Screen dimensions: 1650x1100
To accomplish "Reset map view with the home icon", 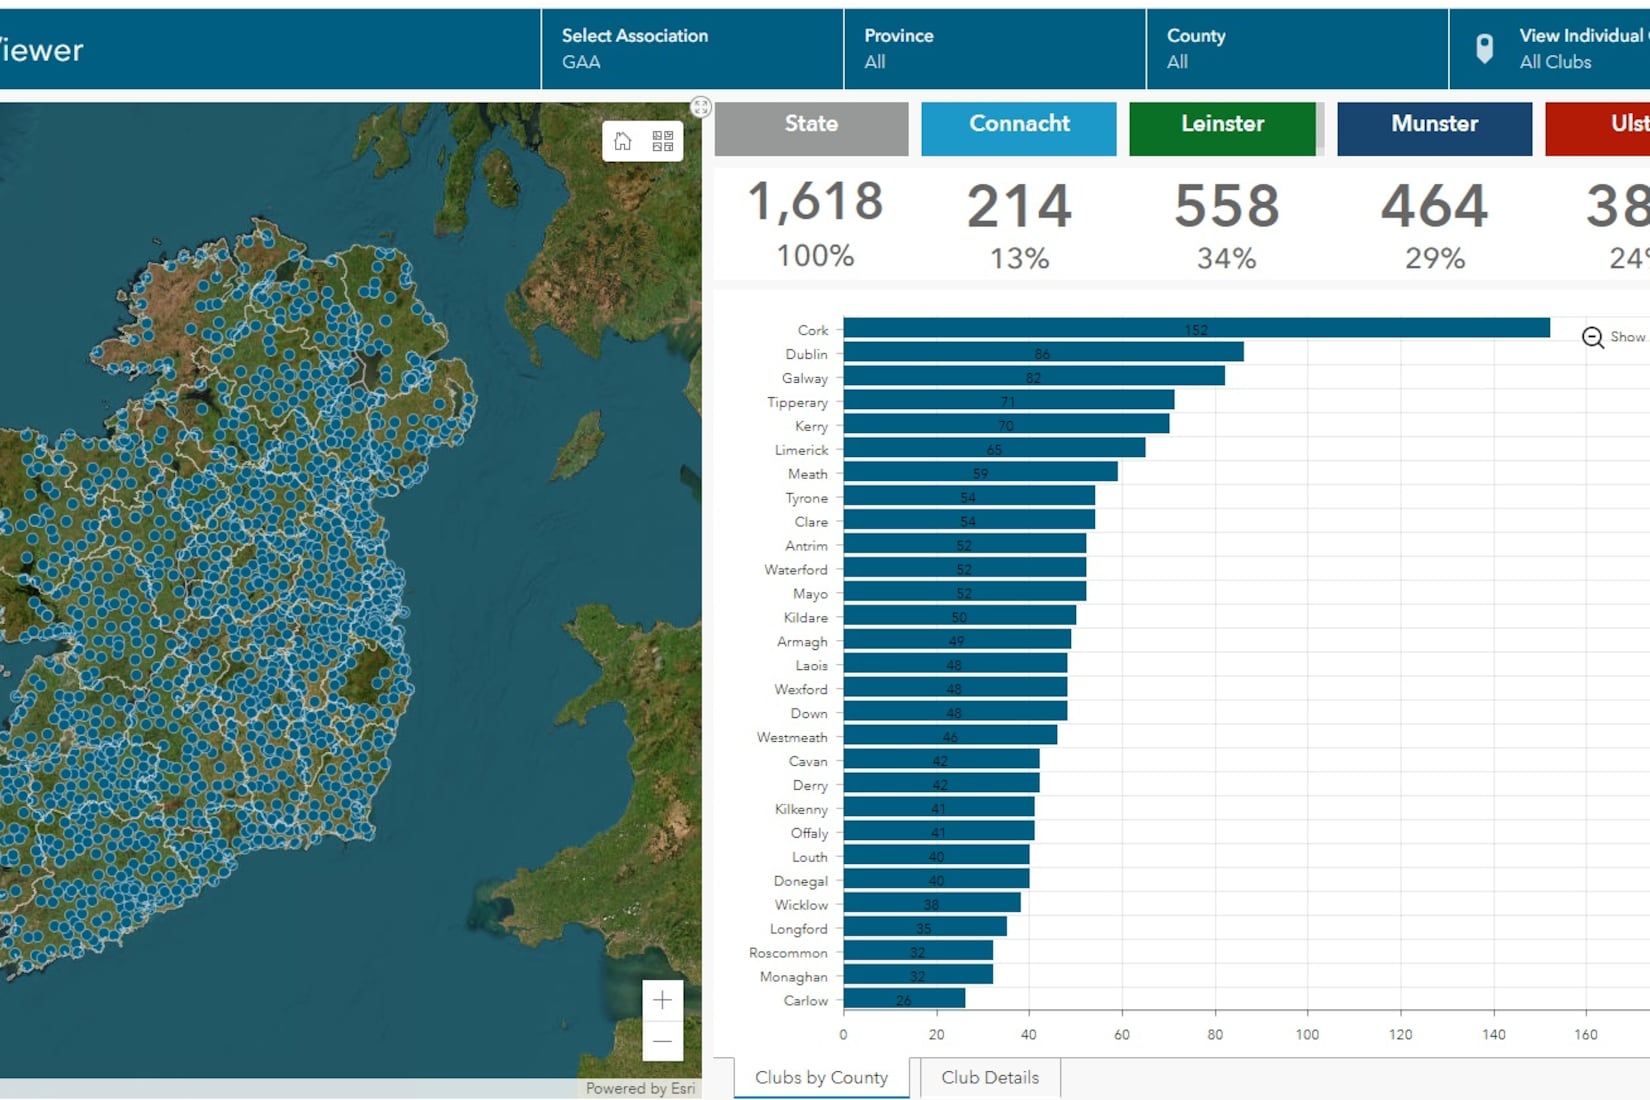I will 623,141.
